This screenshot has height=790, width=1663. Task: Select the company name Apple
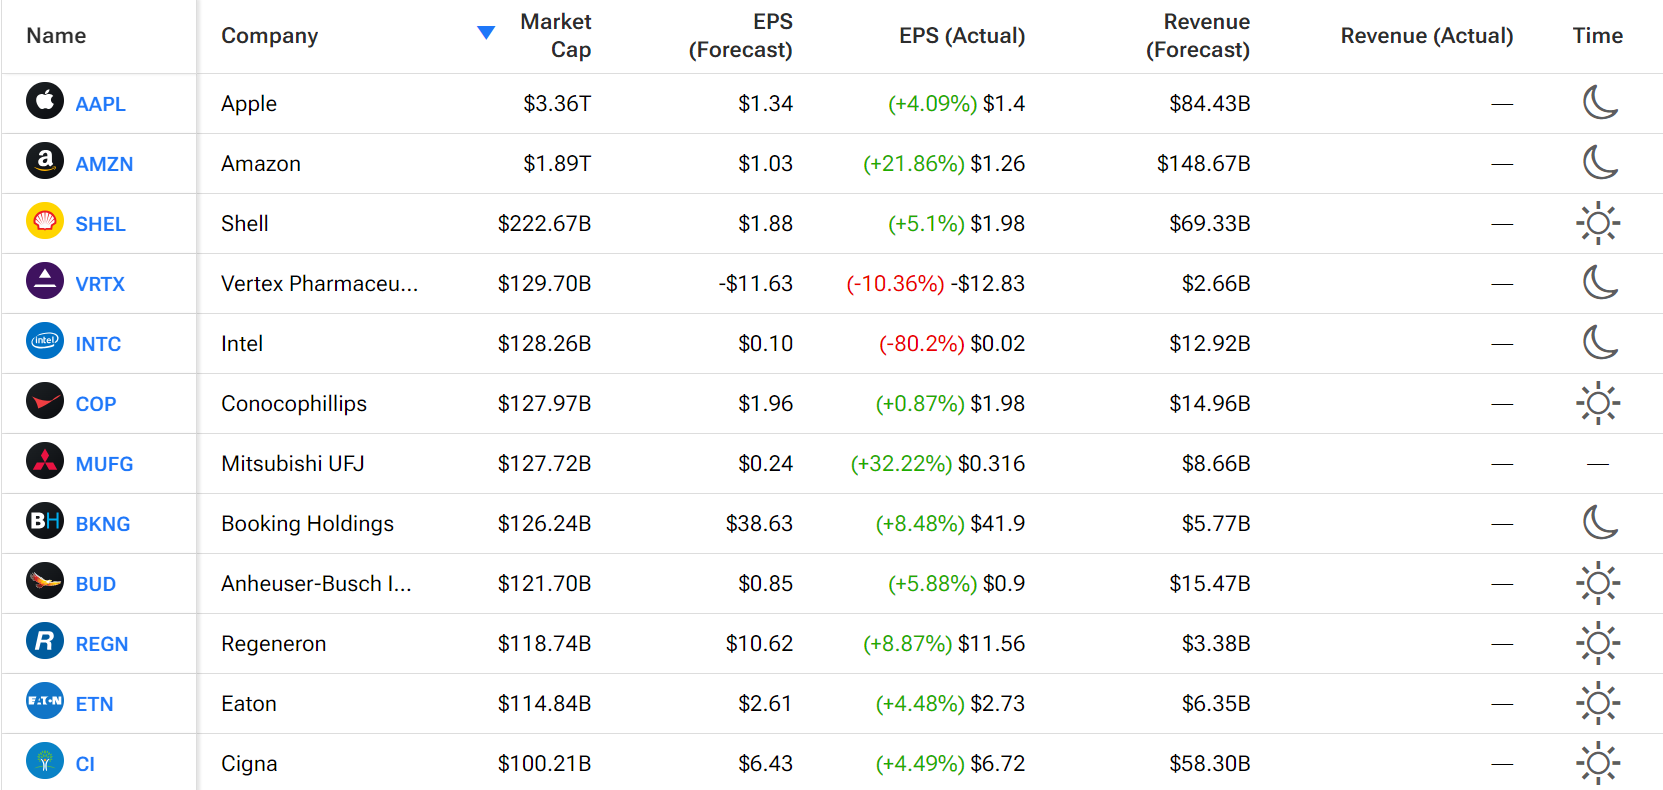click(249, 104)
